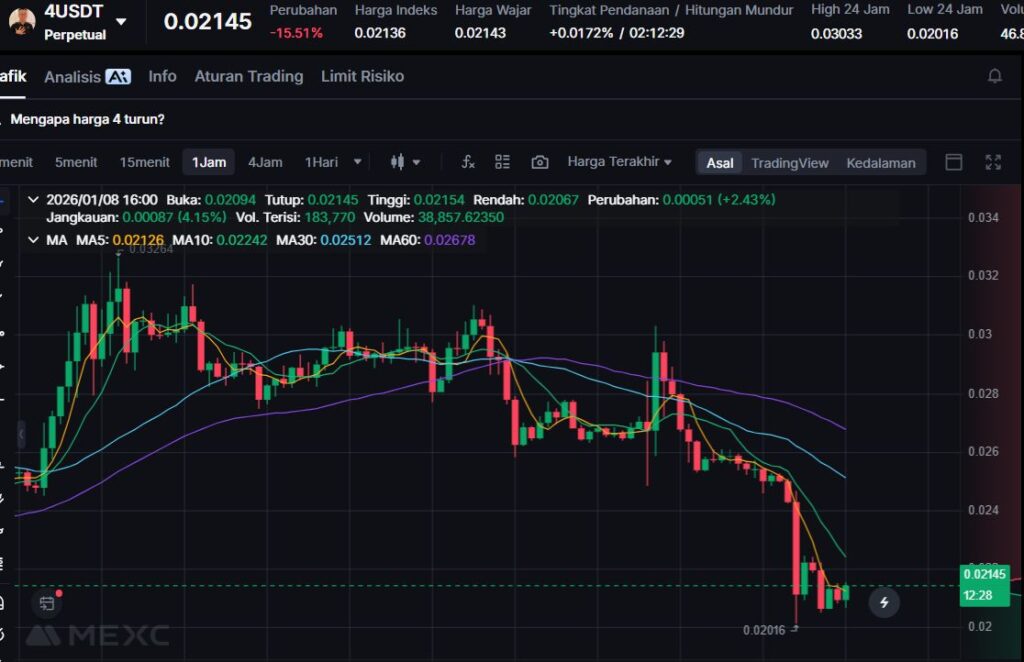Open the indicators (fx) menu

467,162
